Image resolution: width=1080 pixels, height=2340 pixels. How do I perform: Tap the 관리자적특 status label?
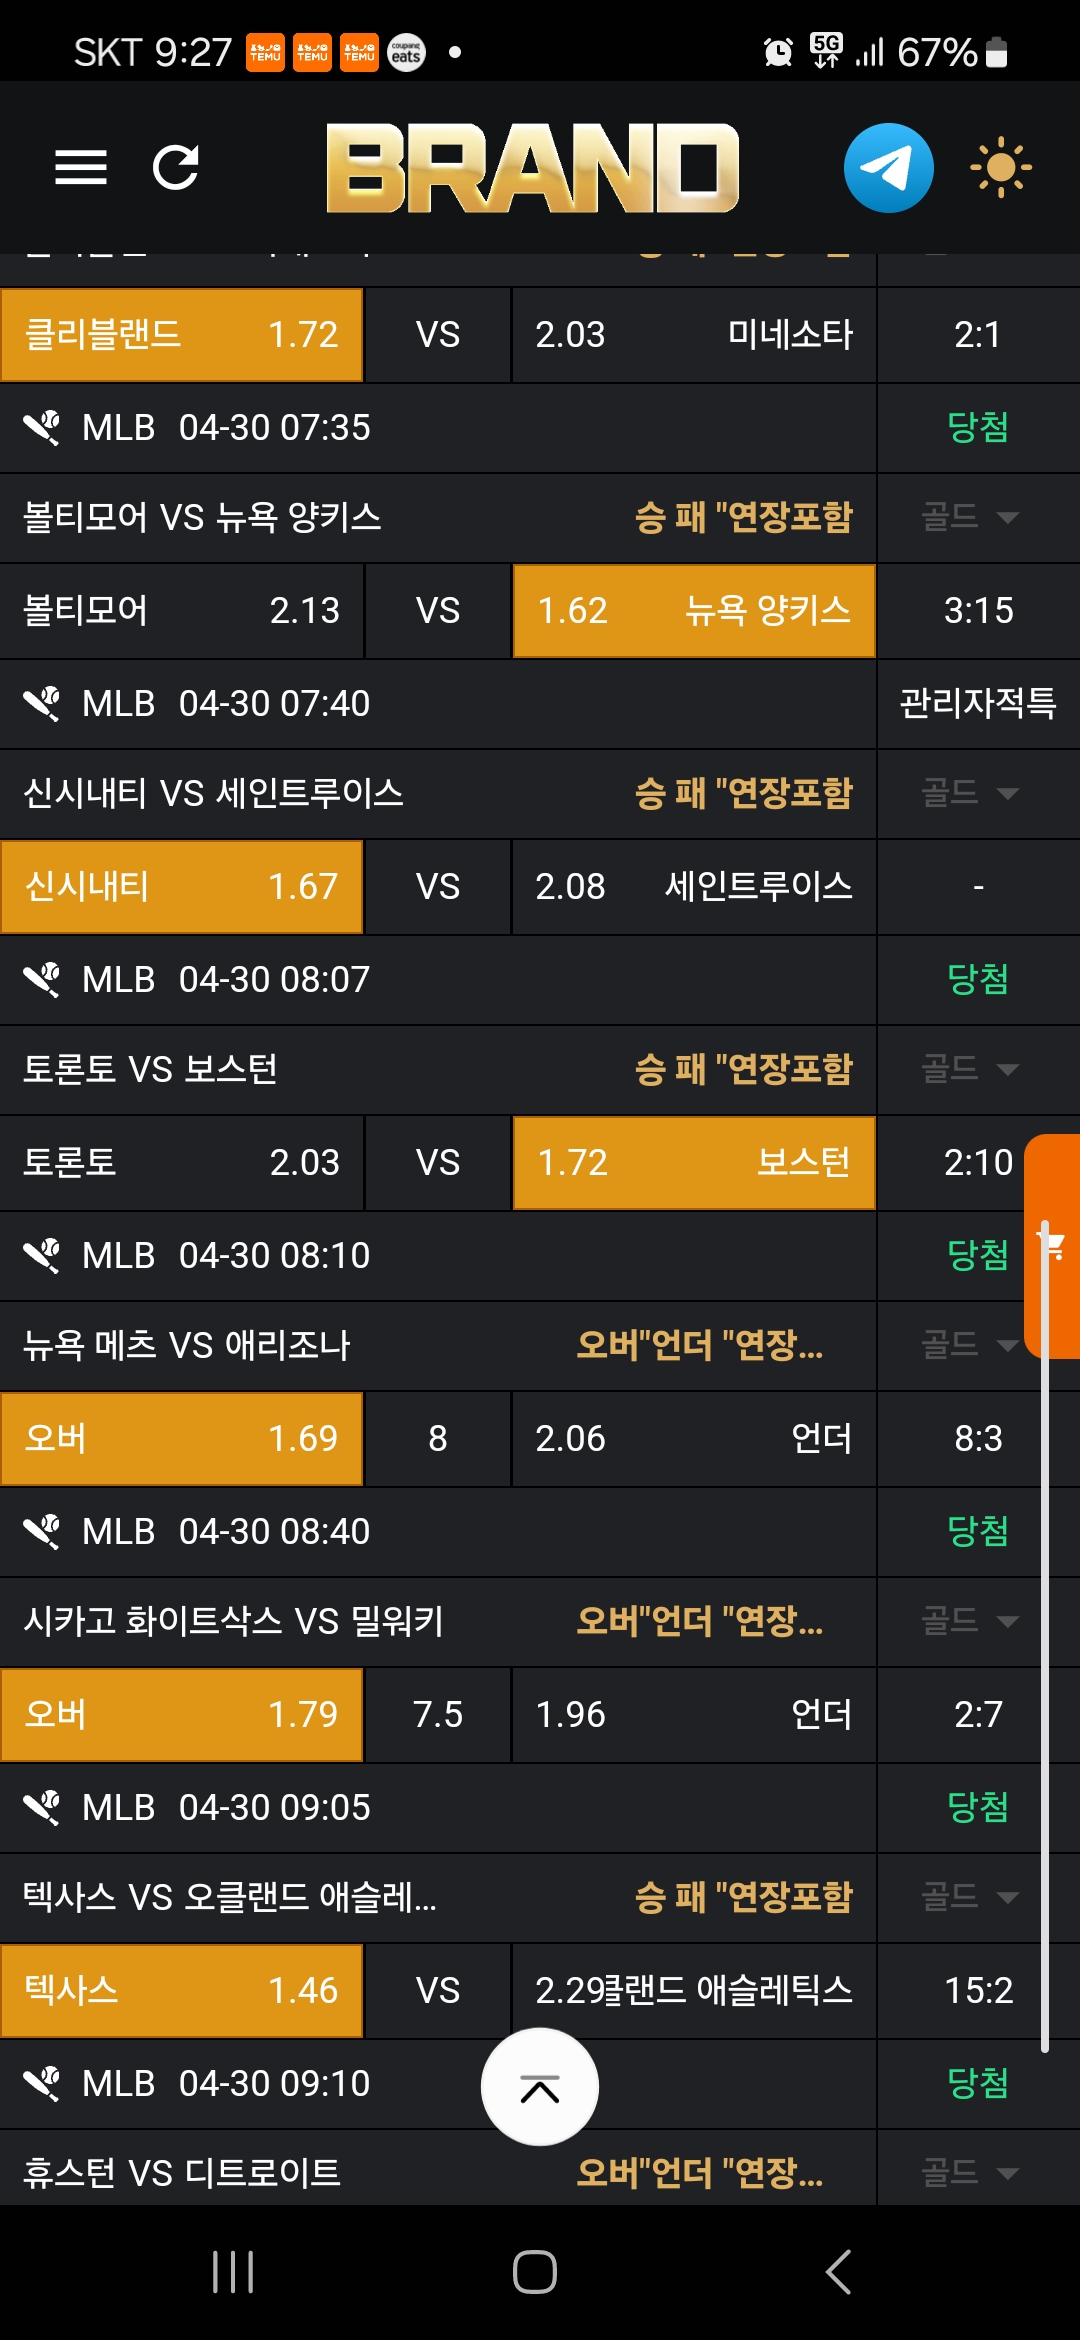[x=977, y=703]
